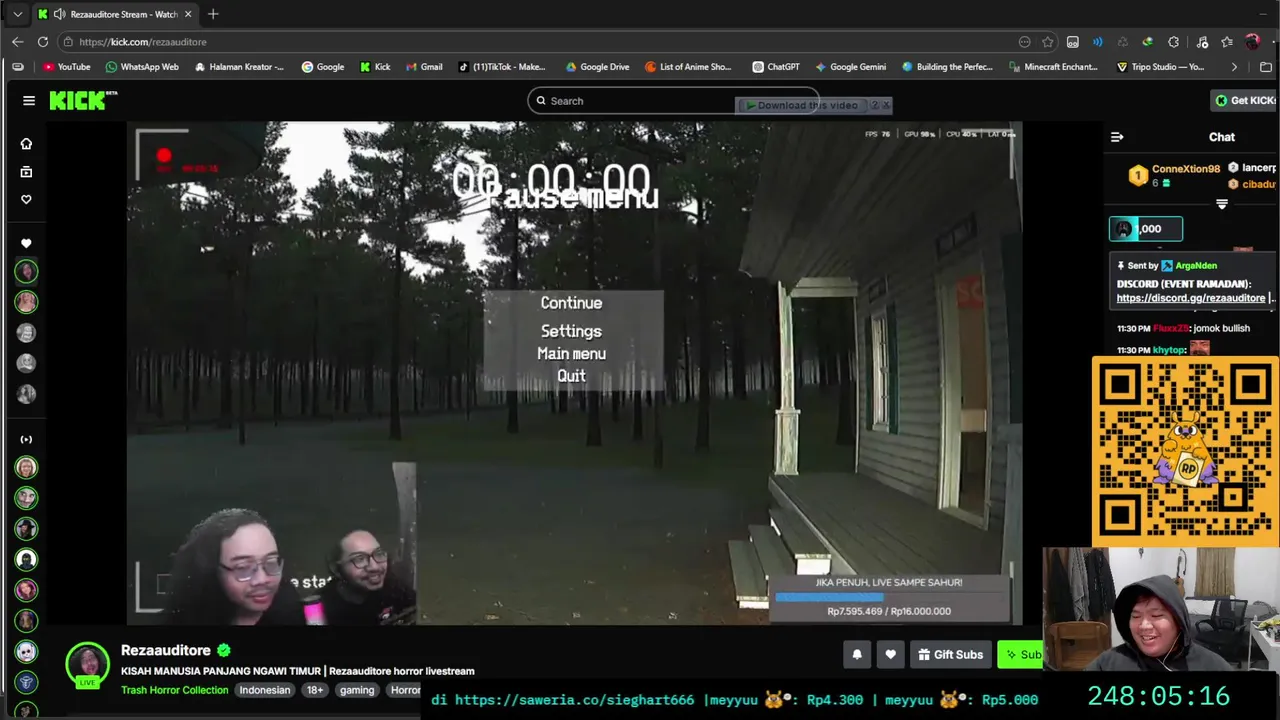
Task: Click the Indonesian language tag
Action: coord(265,690)
